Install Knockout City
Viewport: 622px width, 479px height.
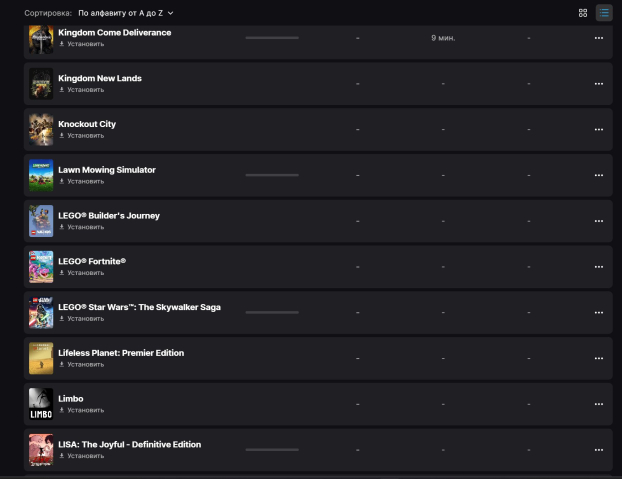pos(81,136)
